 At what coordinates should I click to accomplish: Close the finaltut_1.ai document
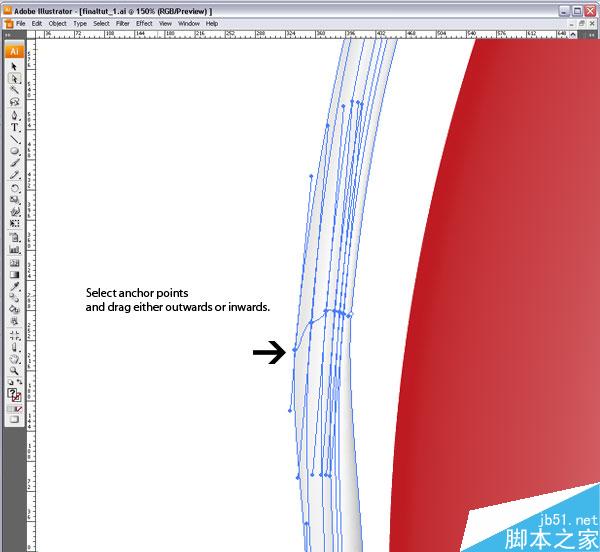point(592,24)
